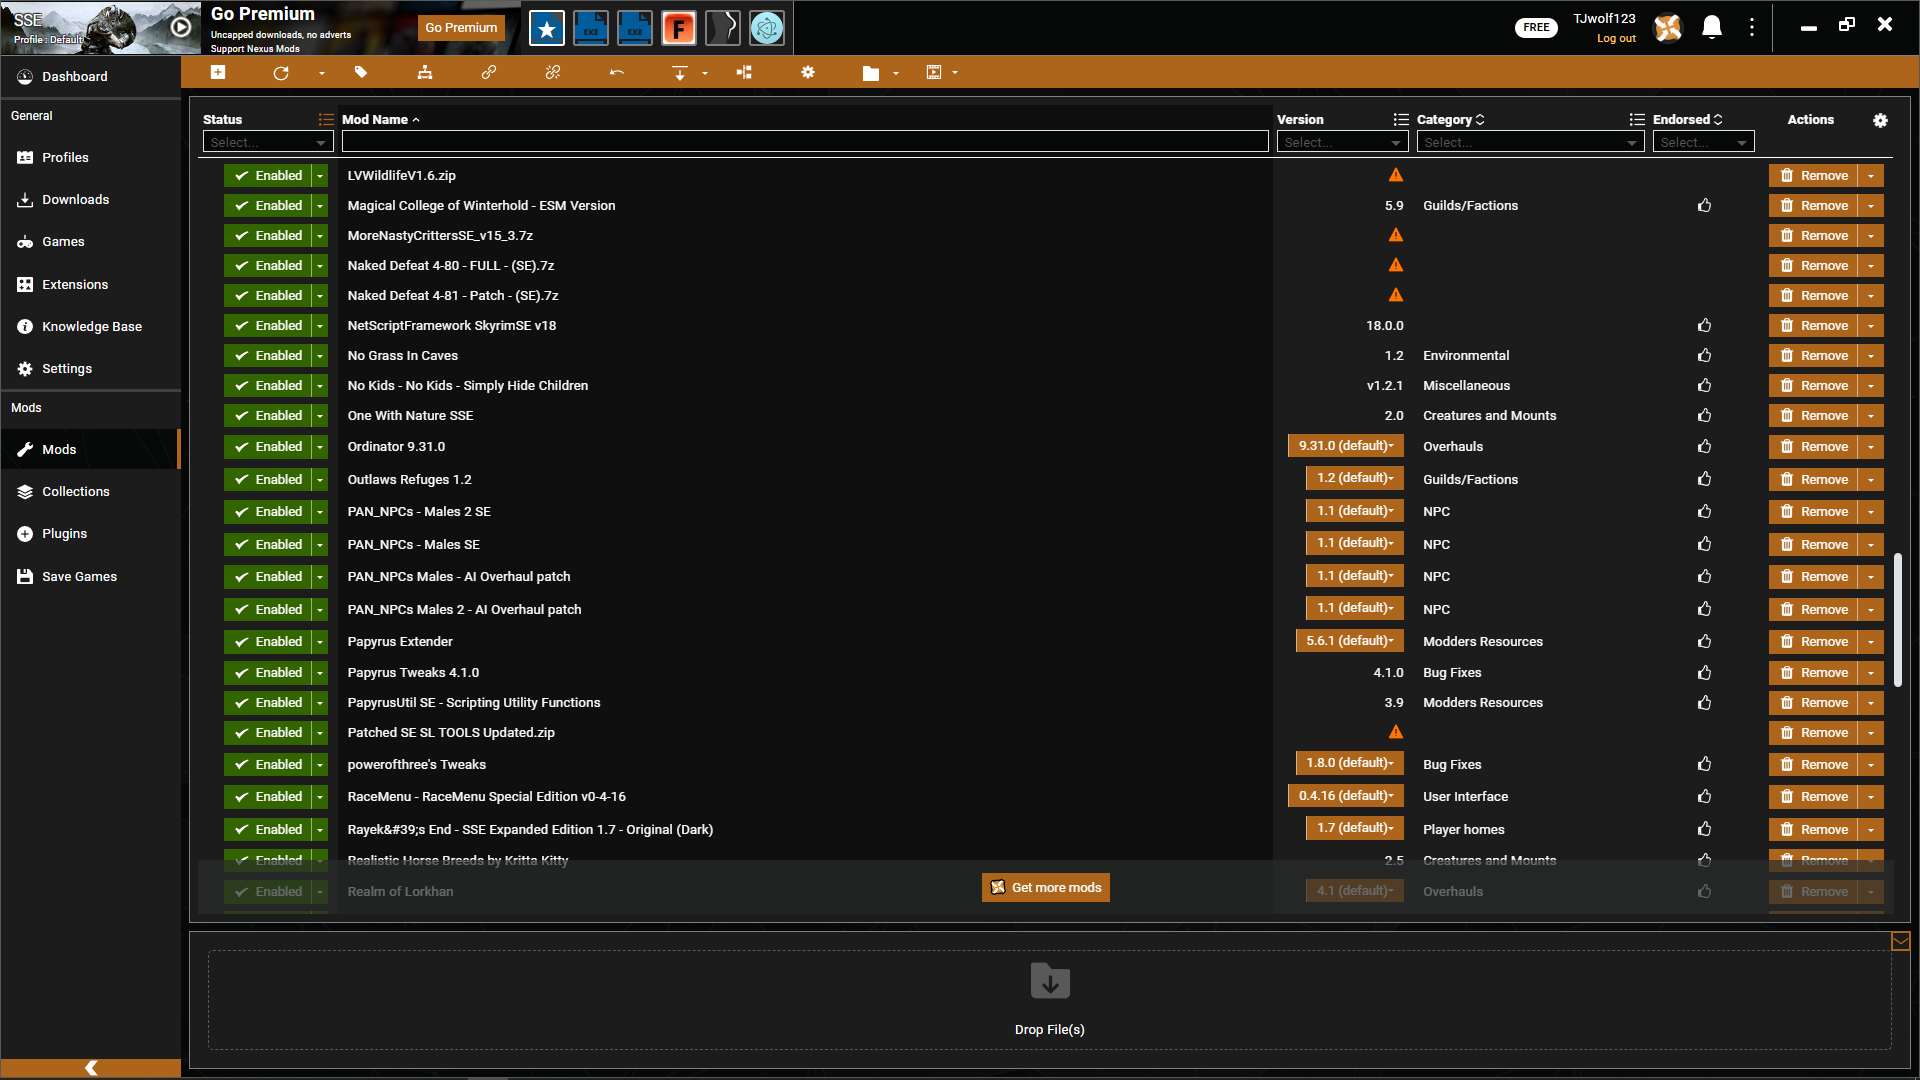Go to Downloads in the sidebar
The image size is (1920, 1080).
[x=75, y=200]
